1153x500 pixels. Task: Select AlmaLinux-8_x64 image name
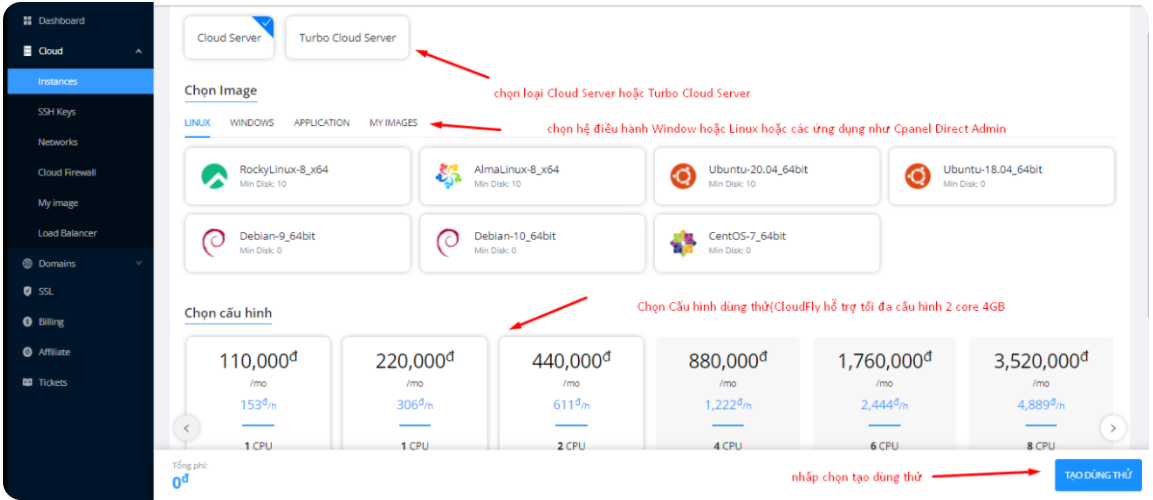tap(516, 169)
